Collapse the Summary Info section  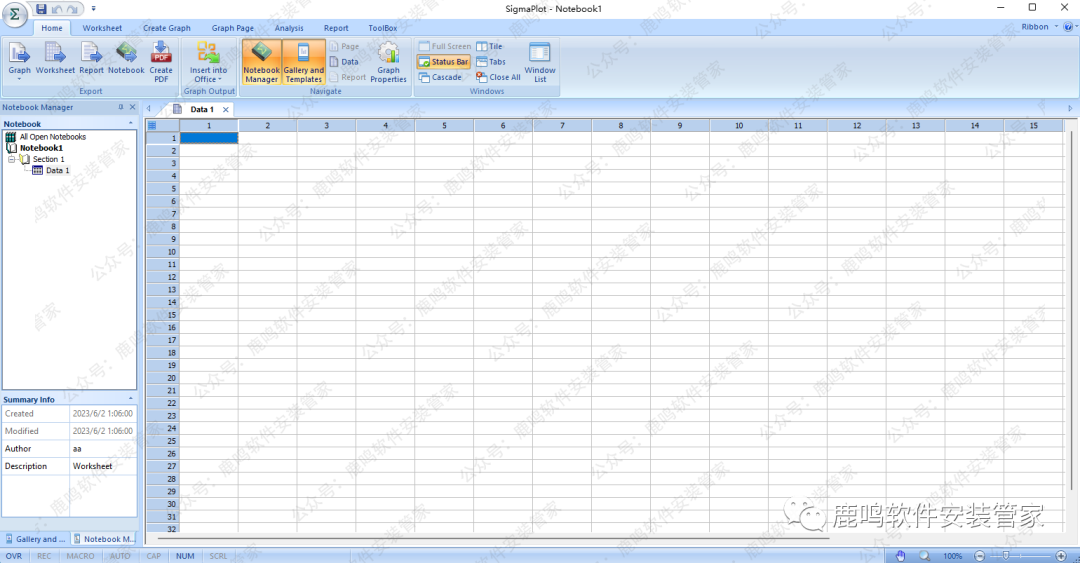click(x=130, y=399)
